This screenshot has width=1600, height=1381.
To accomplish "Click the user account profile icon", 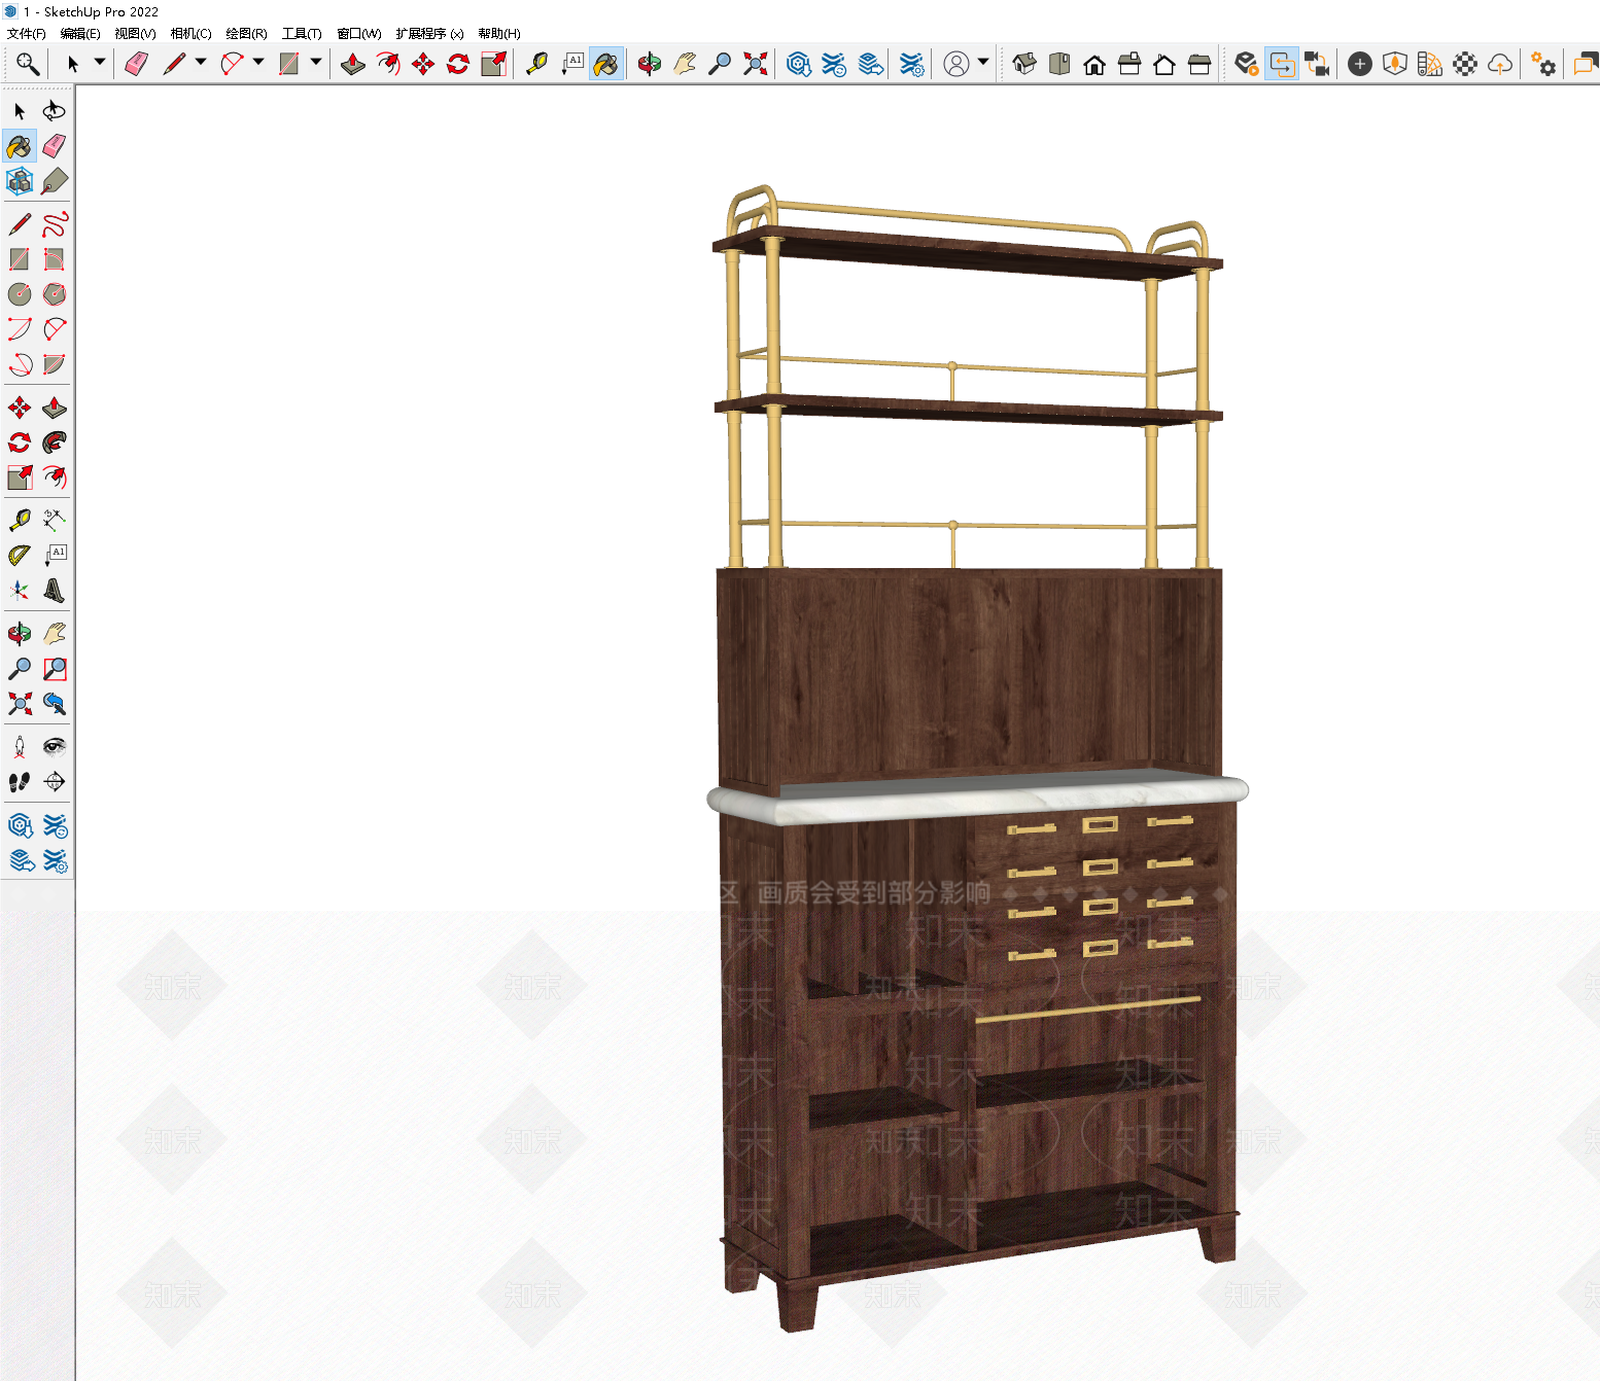I will (x=956, y=64).
